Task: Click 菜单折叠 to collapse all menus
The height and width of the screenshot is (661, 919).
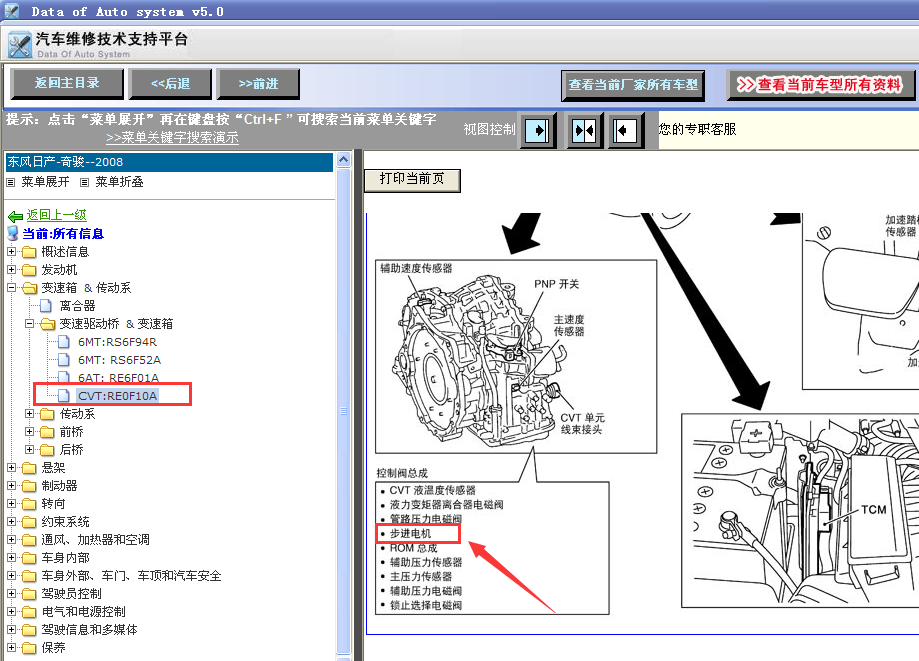Action: pyautogui.click(x=120, y=182)
